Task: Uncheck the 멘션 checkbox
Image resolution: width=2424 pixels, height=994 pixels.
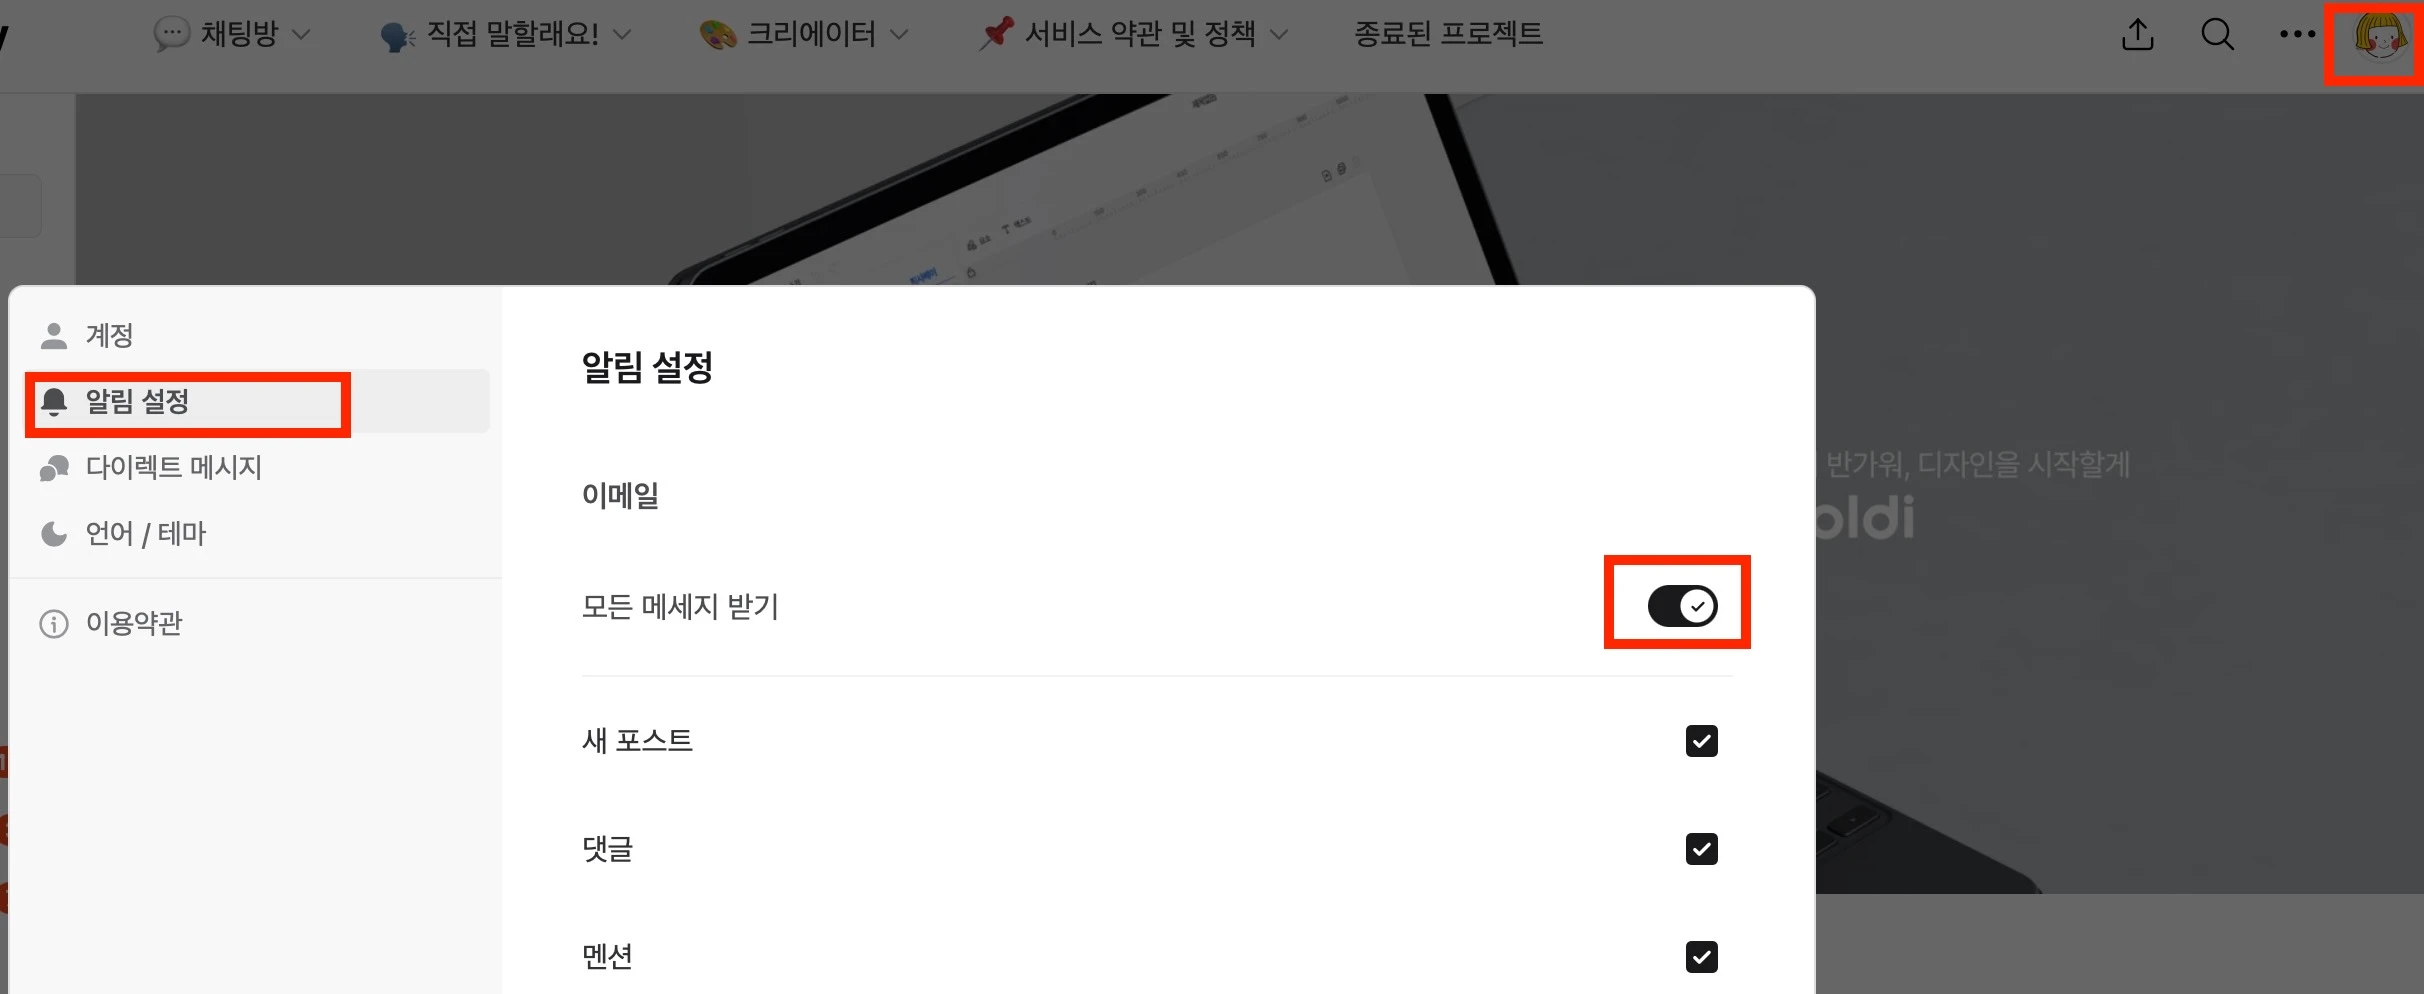Action: coord(1701,957)
